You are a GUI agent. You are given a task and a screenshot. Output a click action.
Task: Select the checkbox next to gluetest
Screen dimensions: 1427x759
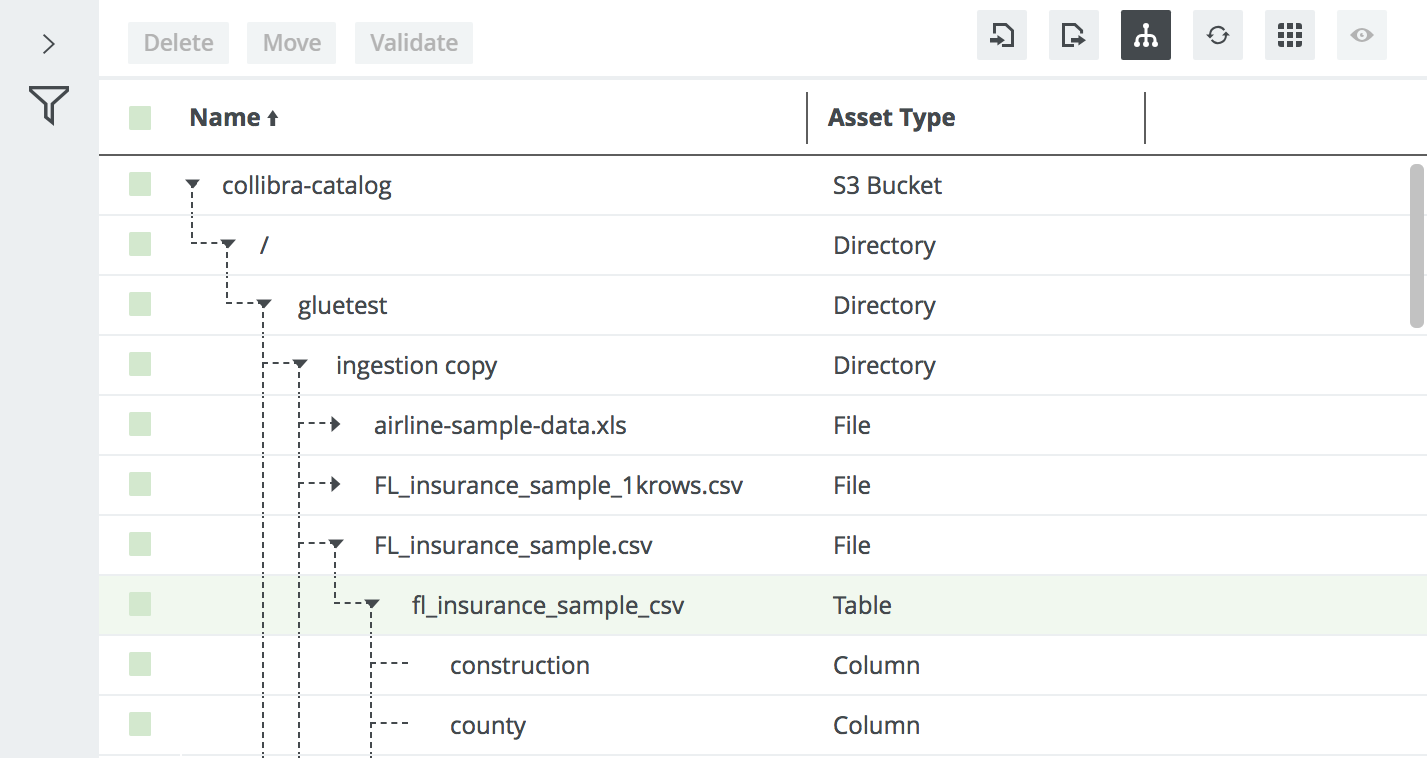tap(140, 305)
